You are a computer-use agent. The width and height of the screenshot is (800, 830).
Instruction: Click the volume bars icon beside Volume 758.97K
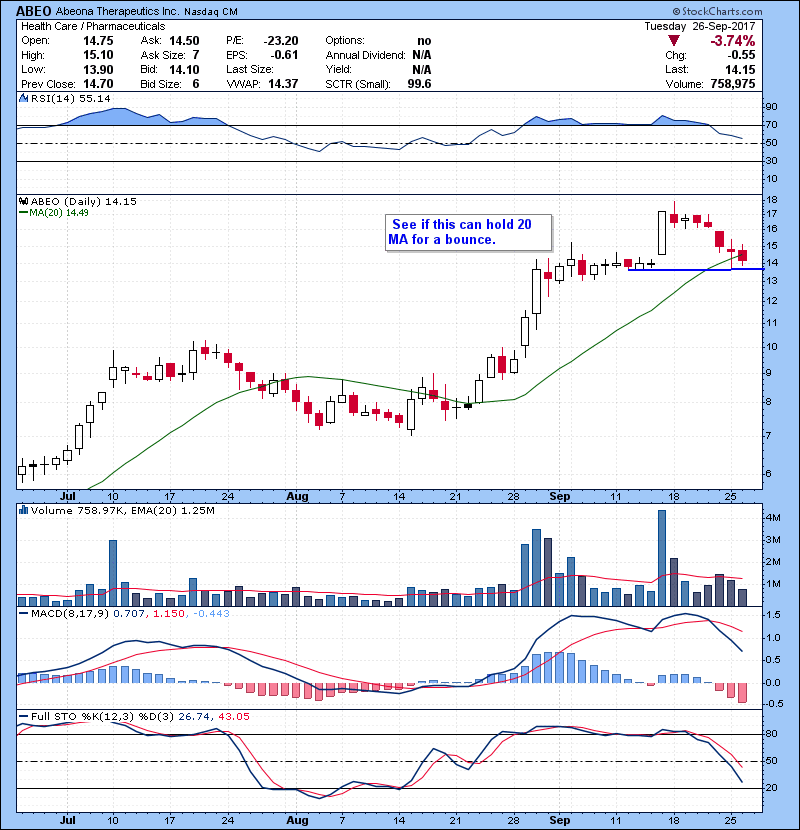coord(23,510)
